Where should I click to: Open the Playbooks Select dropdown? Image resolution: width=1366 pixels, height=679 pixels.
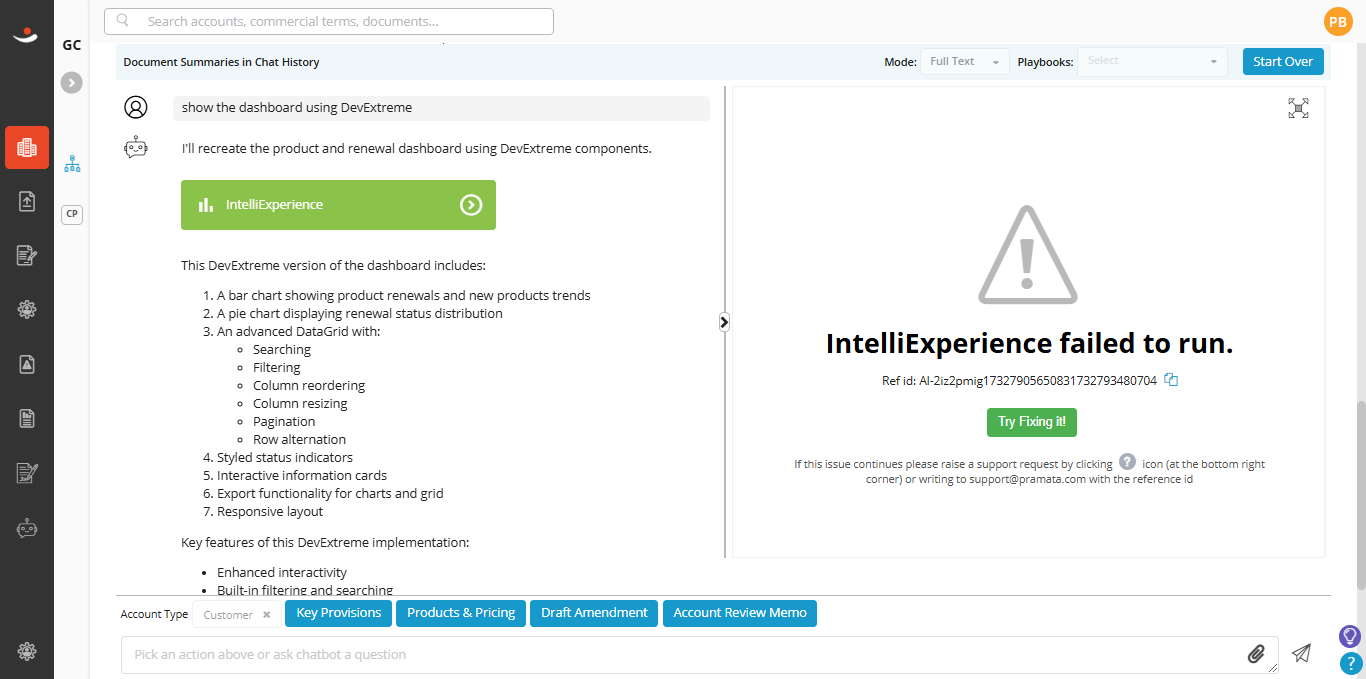tap(1152, 61)
